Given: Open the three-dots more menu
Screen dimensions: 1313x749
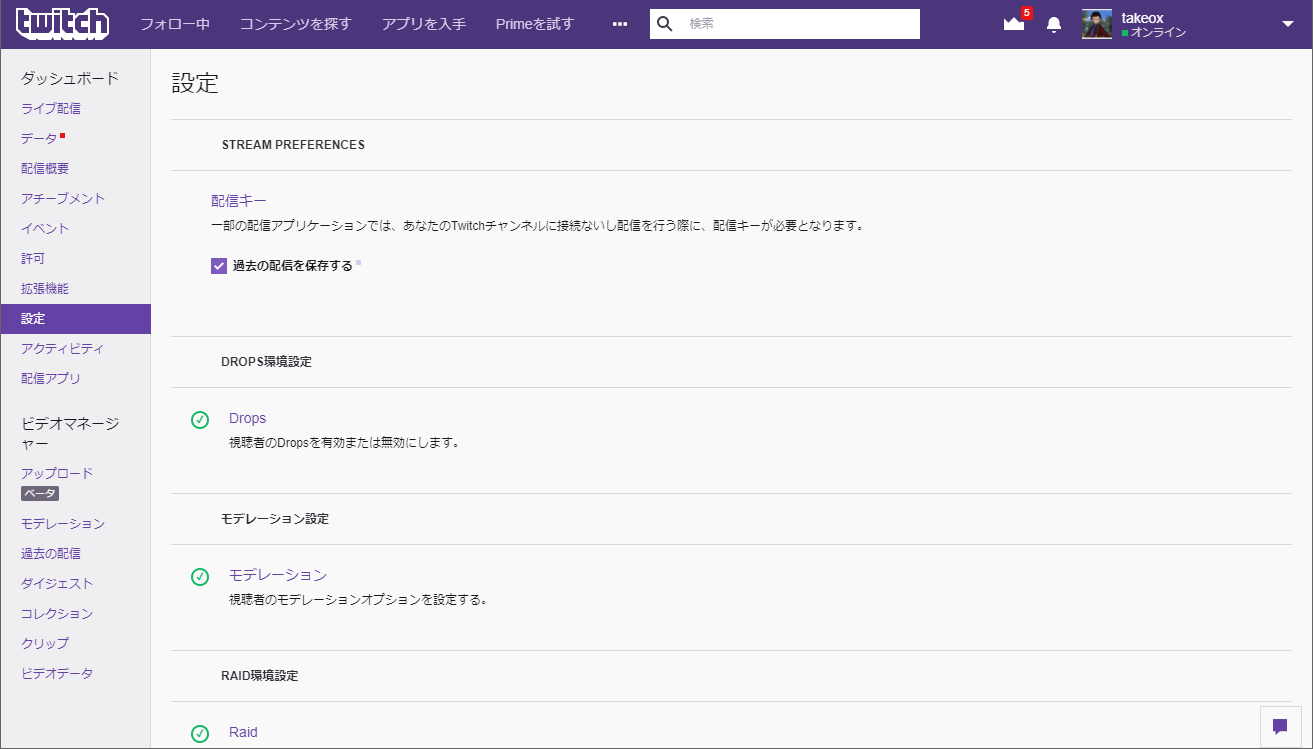Looking at the screenshot, I should pyautogui.click(x=620, y=24).
